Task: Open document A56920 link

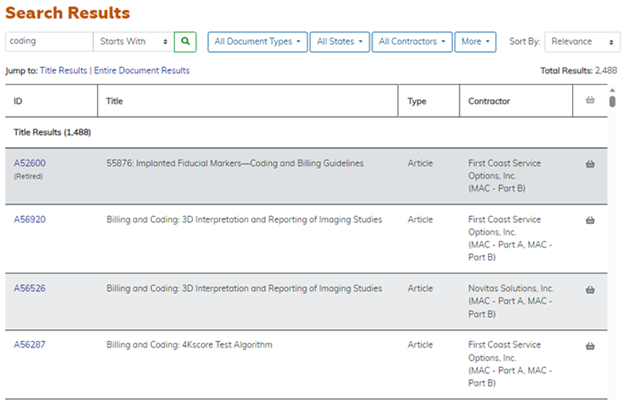Action: pos(29,220)
